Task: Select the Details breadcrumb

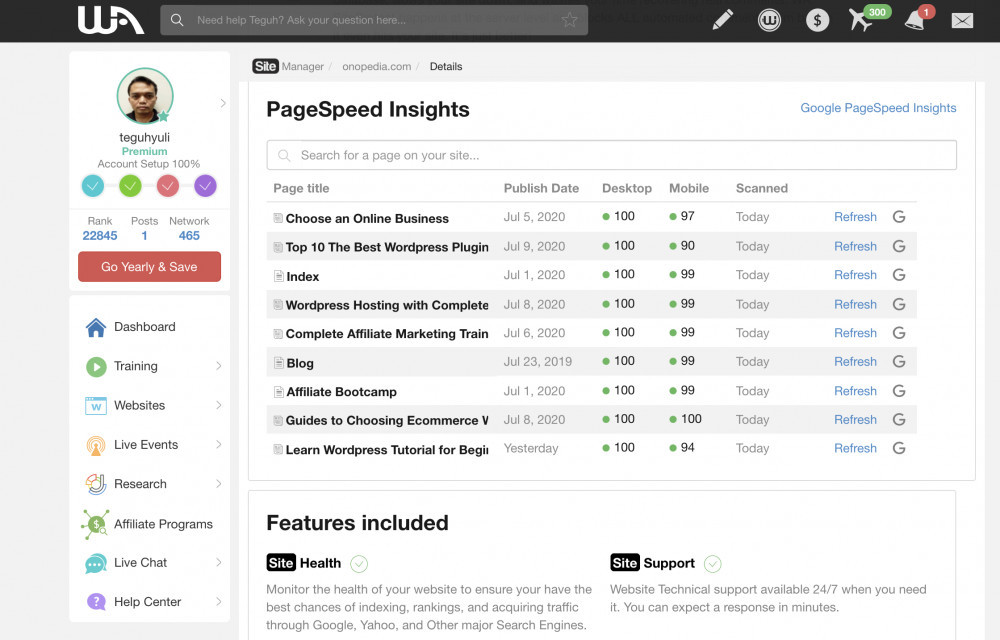Action: [x=446, y=66]
